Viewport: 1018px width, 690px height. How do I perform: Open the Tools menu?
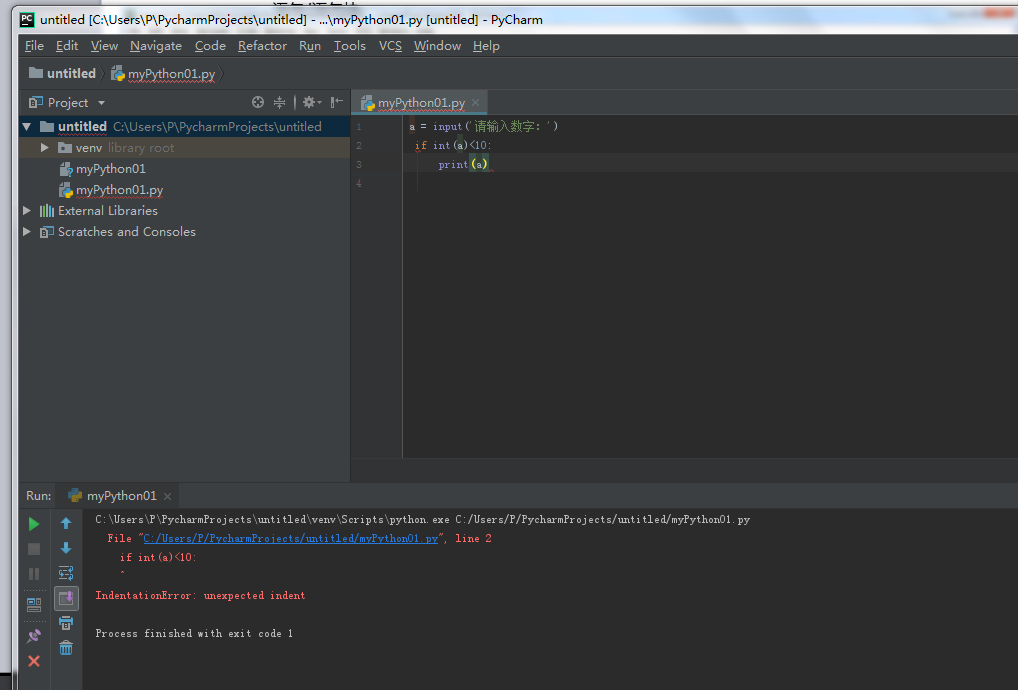[349, 46]
